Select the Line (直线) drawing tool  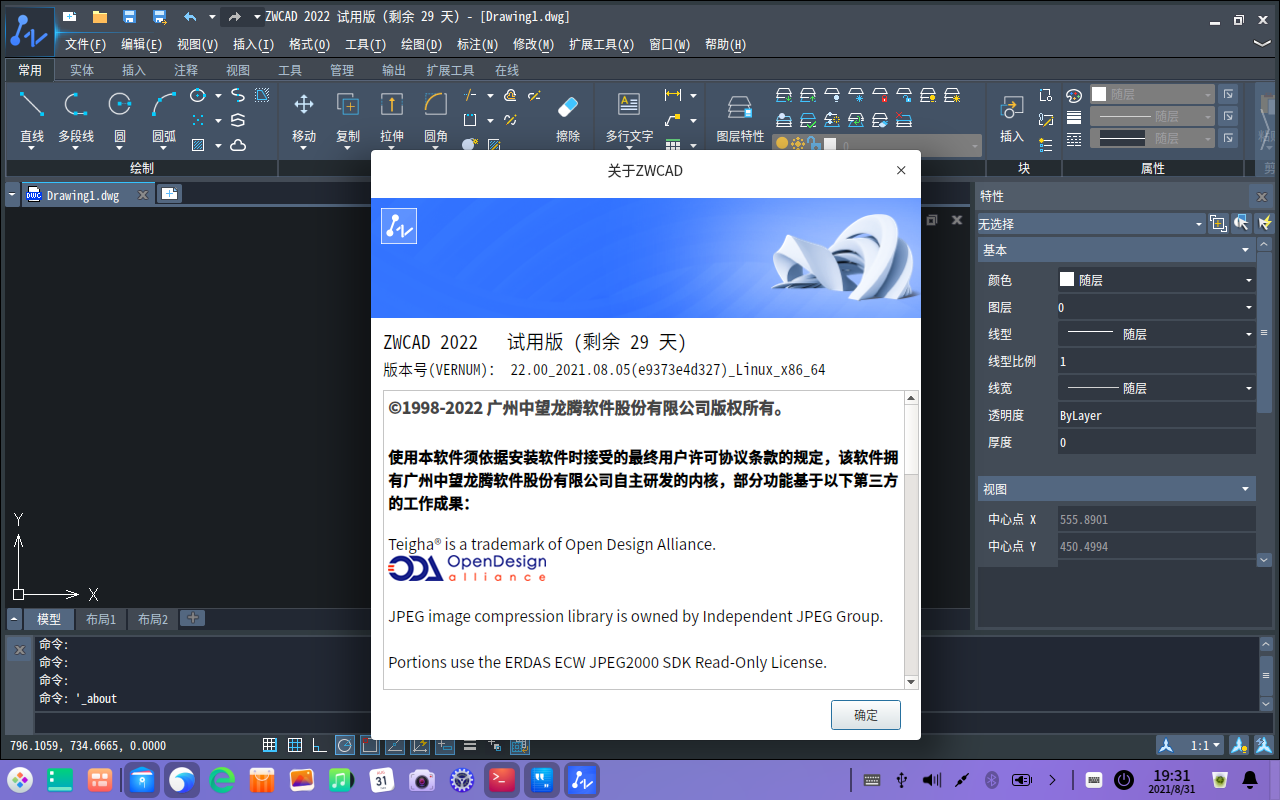point(32,118)
